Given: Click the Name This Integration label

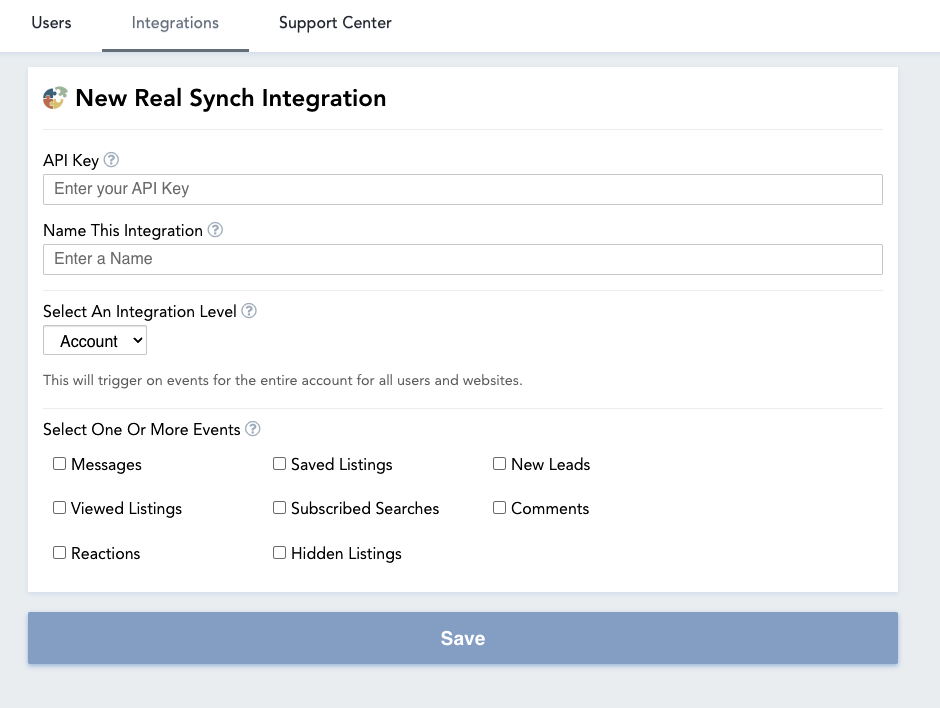Looking at the screenshot, I should point(123,231).
